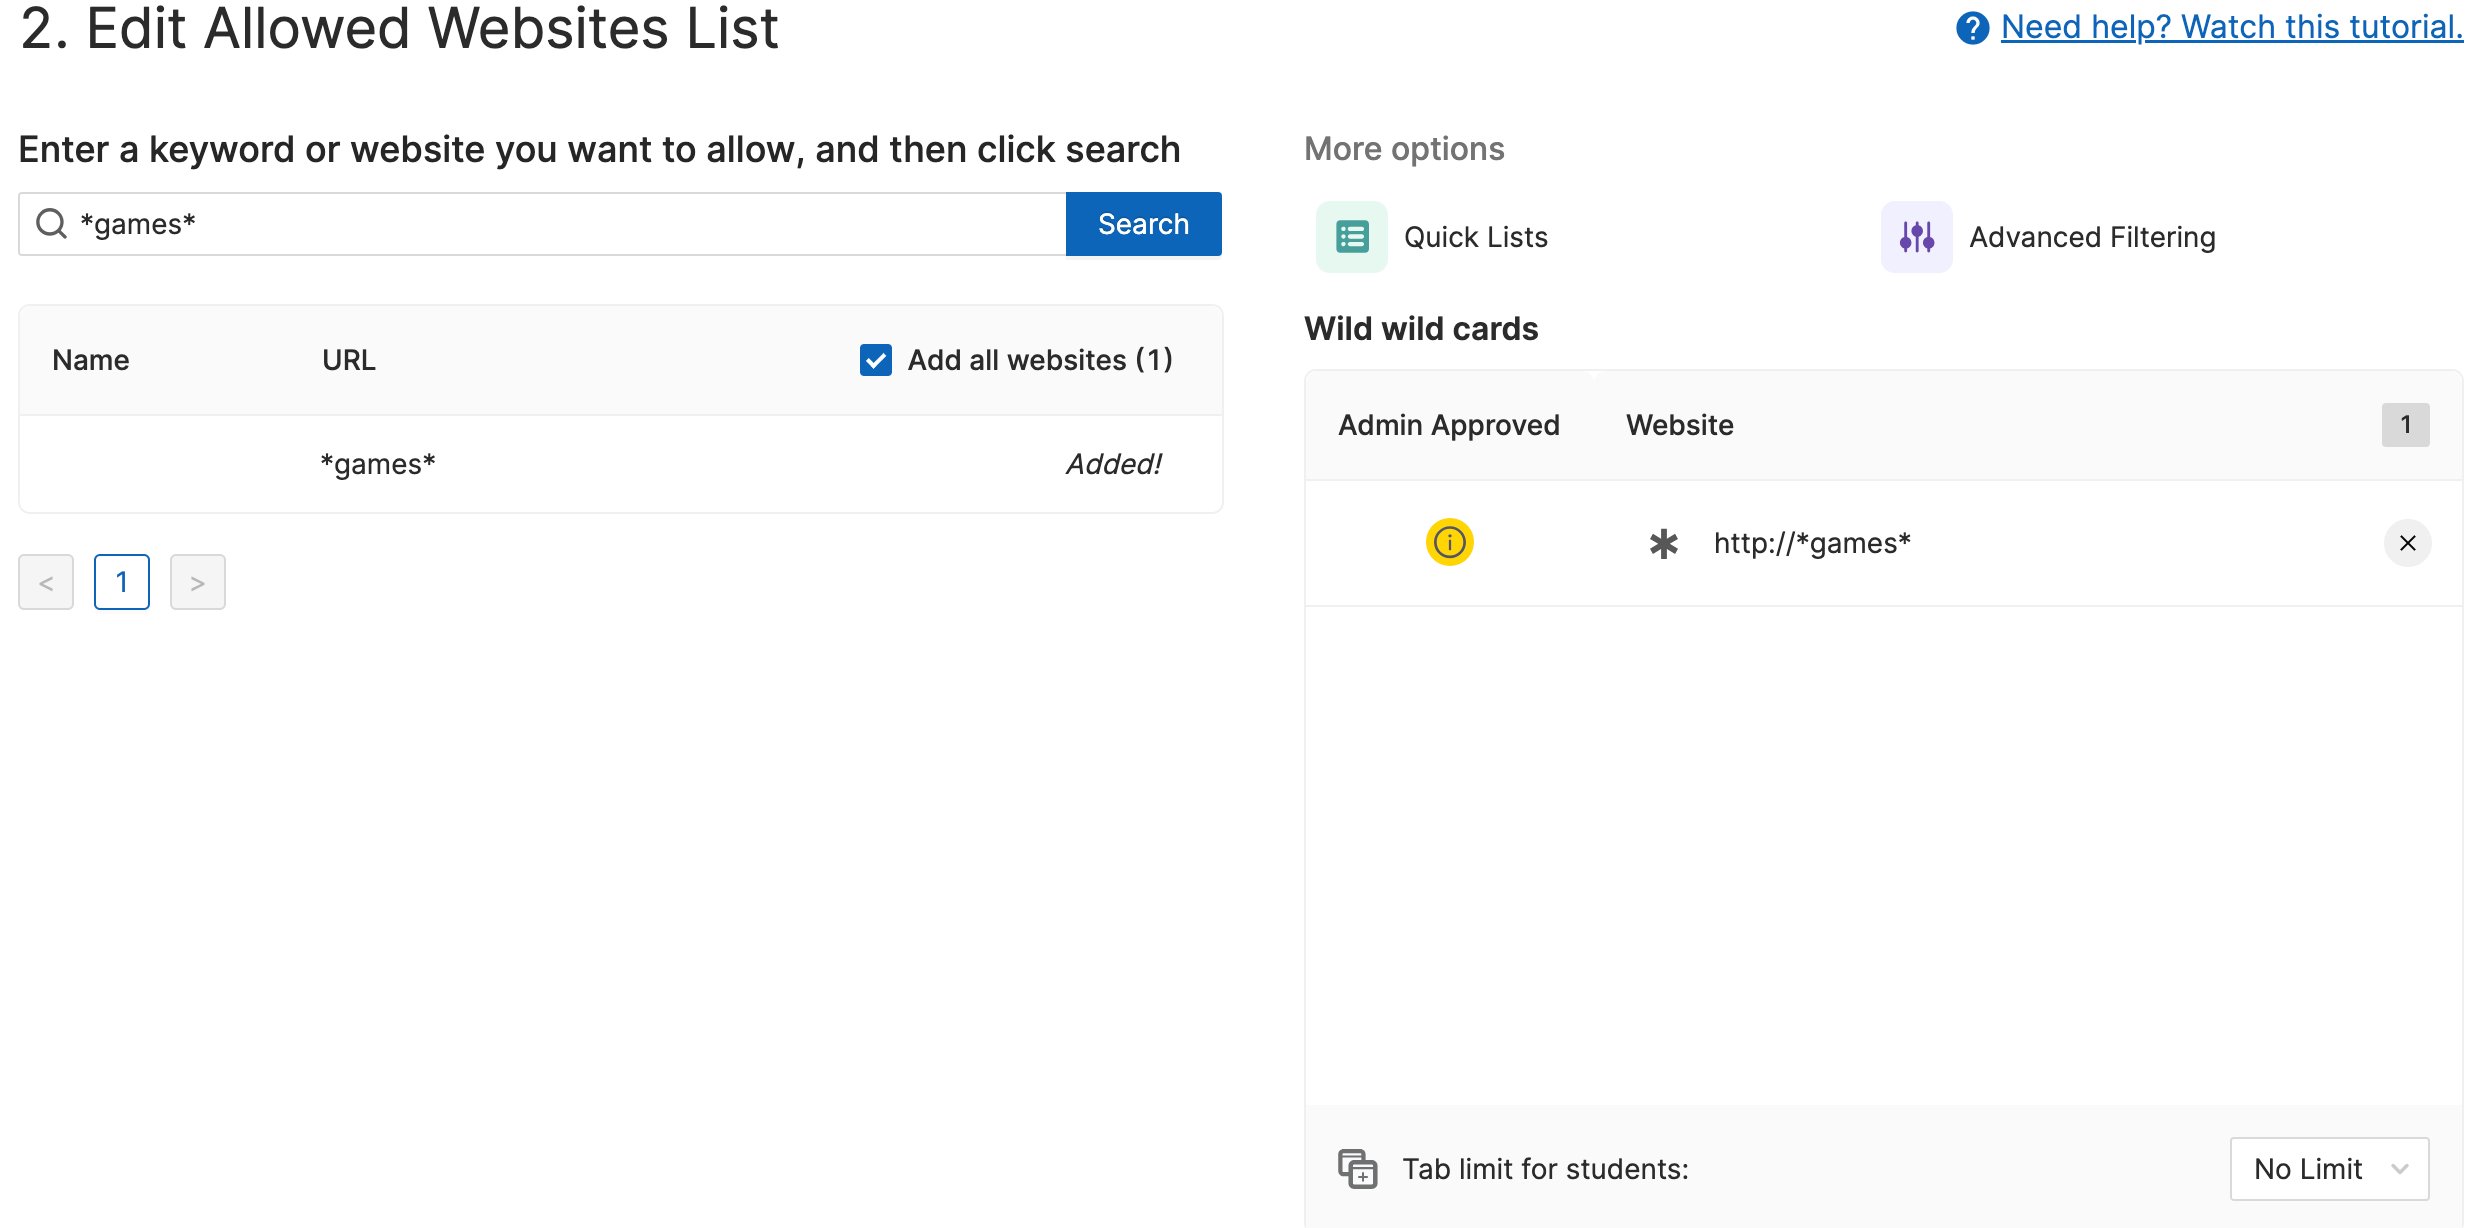Click the Tab limit for students label
This screenshot has width=2482, height=1228.
click(x=1545, y=1169)
